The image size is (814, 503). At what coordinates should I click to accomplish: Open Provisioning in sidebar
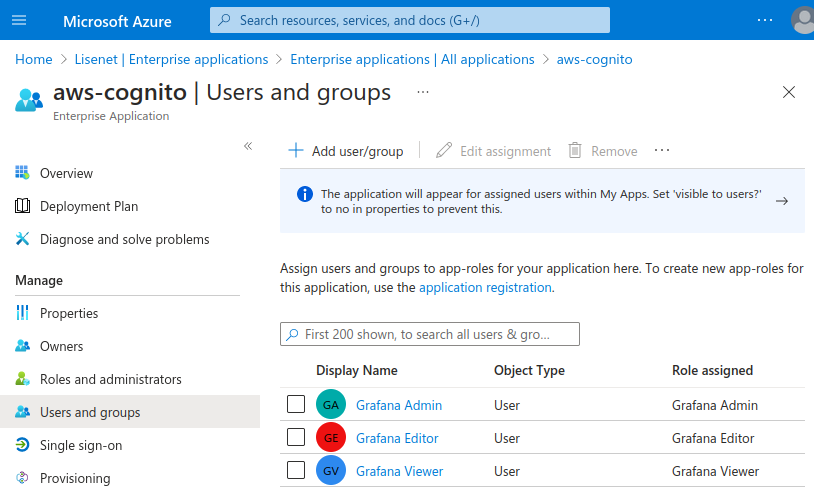click(75, 479)
